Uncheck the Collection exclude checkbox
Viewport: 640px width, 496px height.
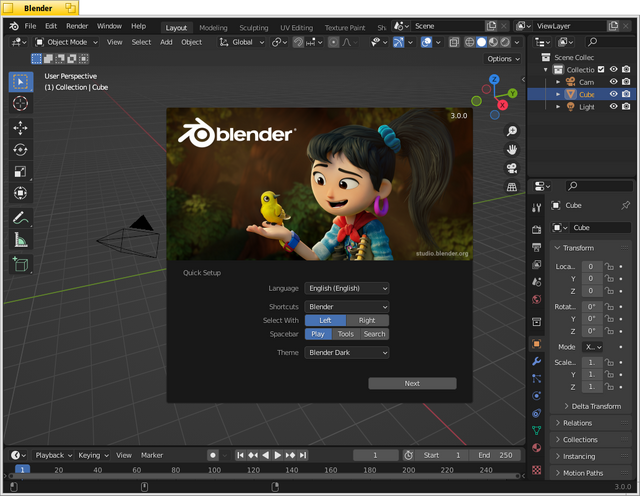point(601,69)
